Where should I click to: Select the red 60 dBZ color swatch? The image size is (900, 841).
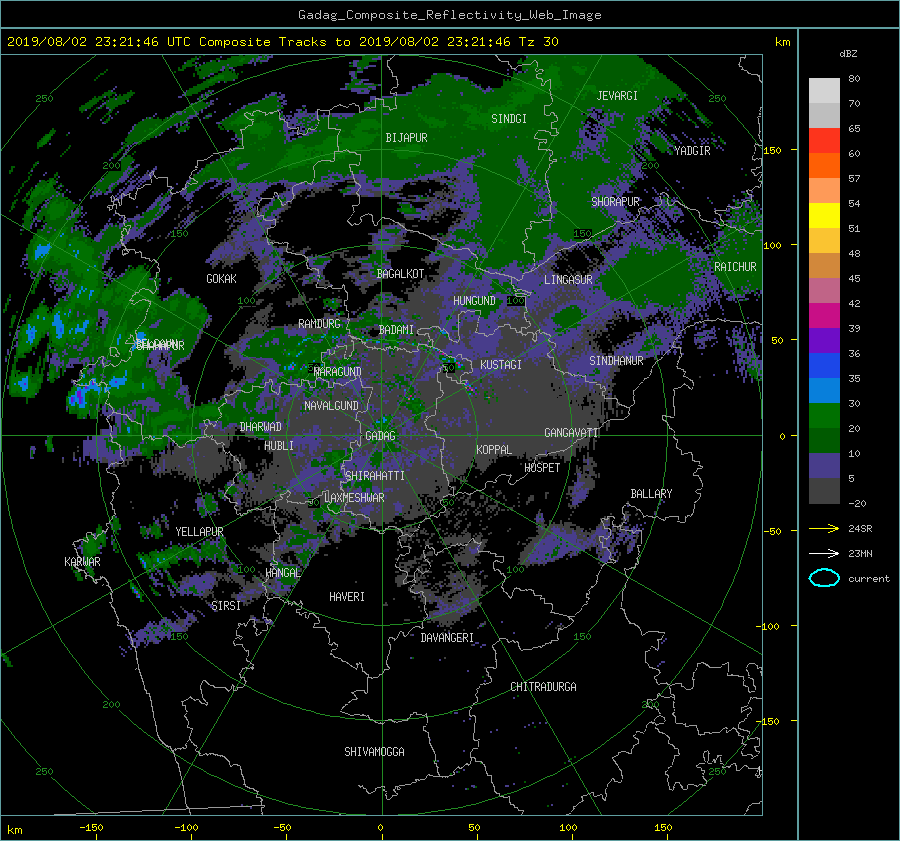click(x=824, y=141)
